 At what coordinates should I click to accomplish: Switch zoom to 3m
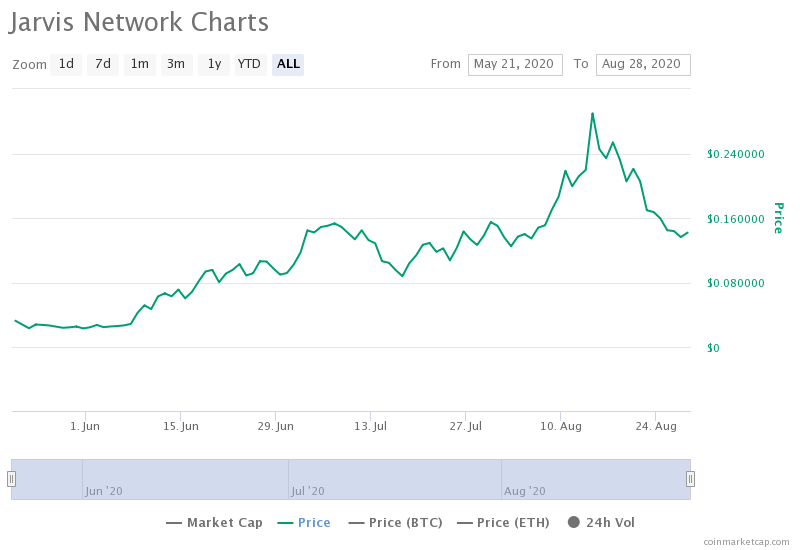pos(177,64)
